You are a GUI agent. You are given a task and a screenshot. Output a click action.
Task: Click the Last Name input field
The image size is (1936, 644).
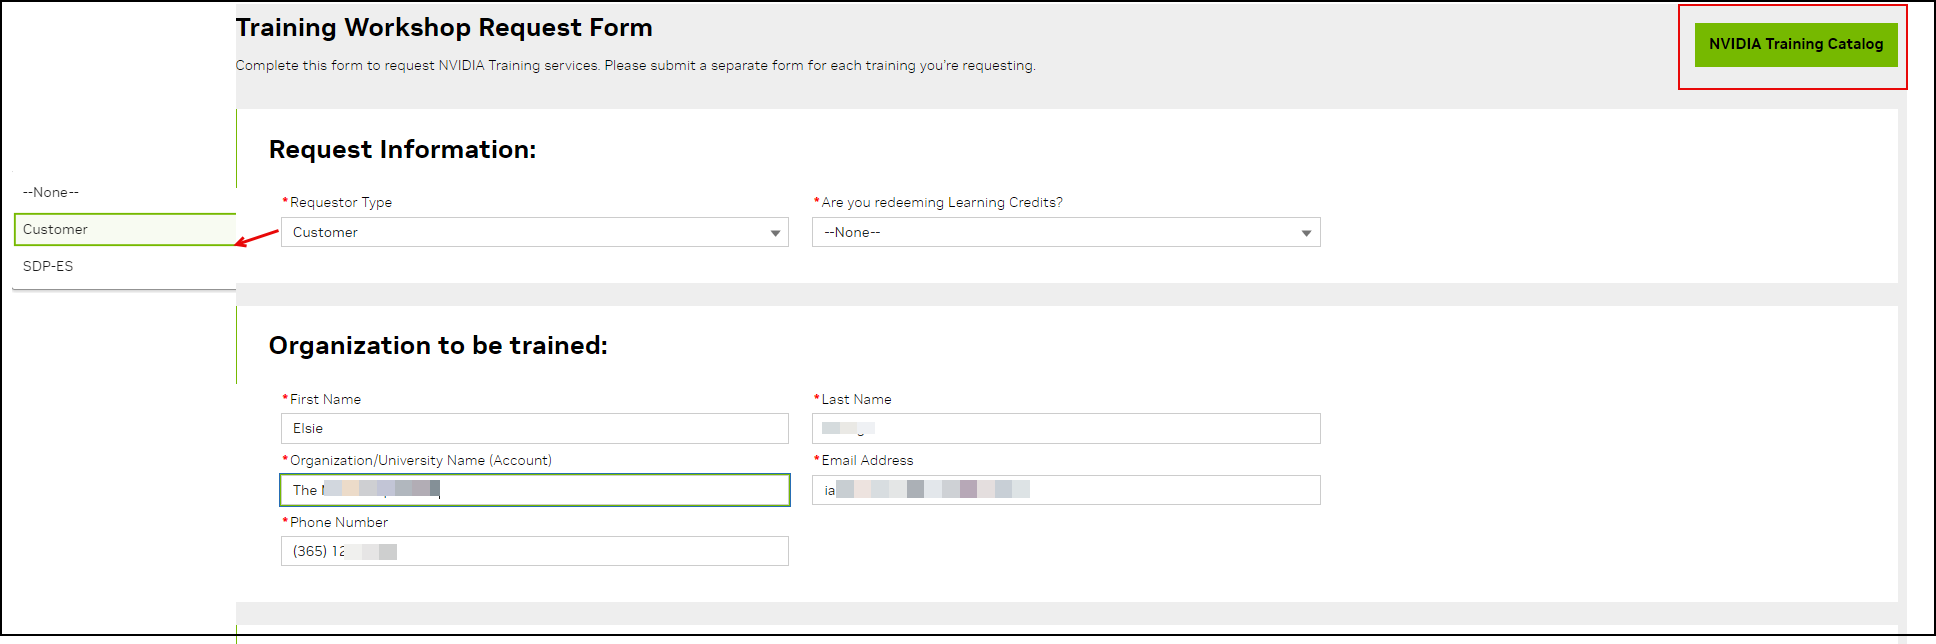pos(1066,428)
